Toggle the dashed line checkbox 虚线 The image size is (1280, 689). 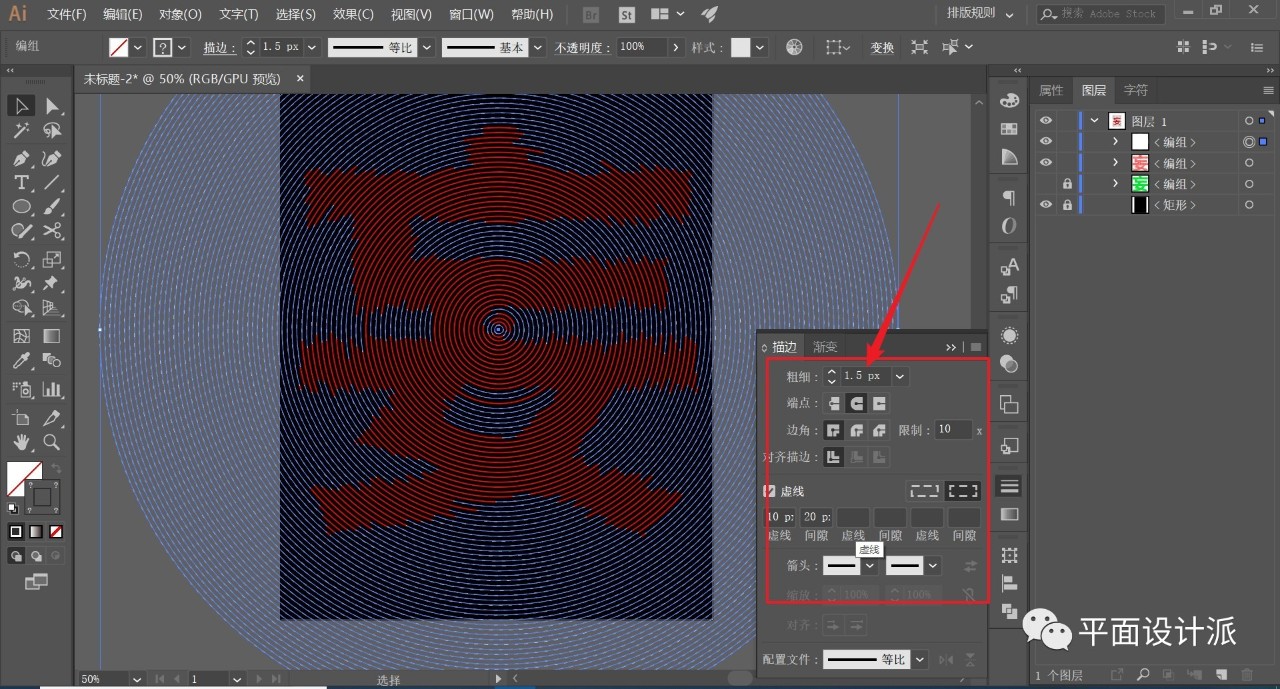[x=769, y=491]
